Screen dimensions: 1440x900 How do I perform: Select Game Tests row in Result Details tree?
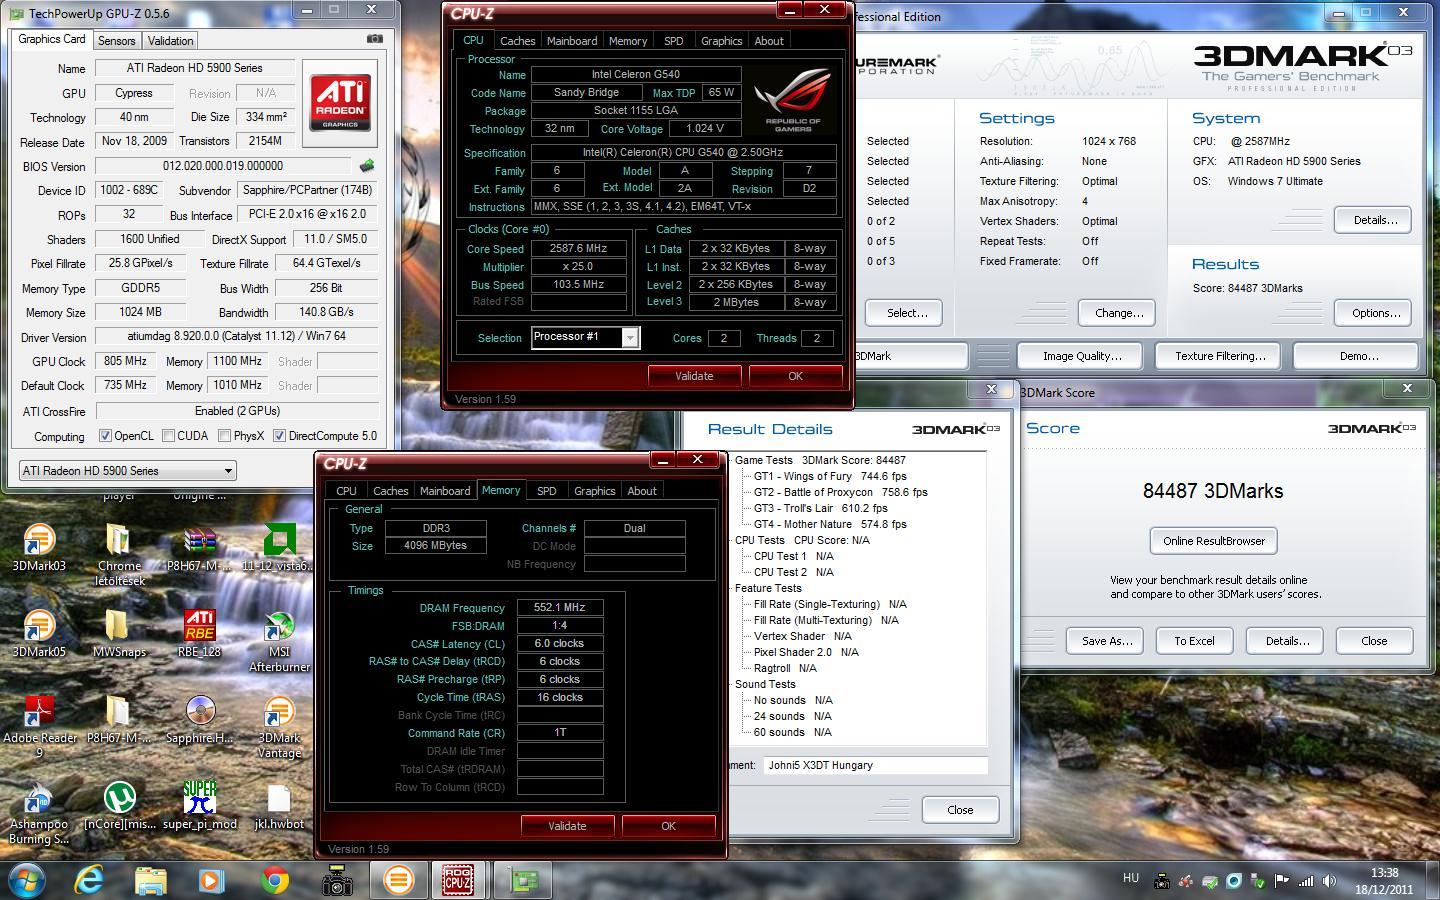point(820,460)
